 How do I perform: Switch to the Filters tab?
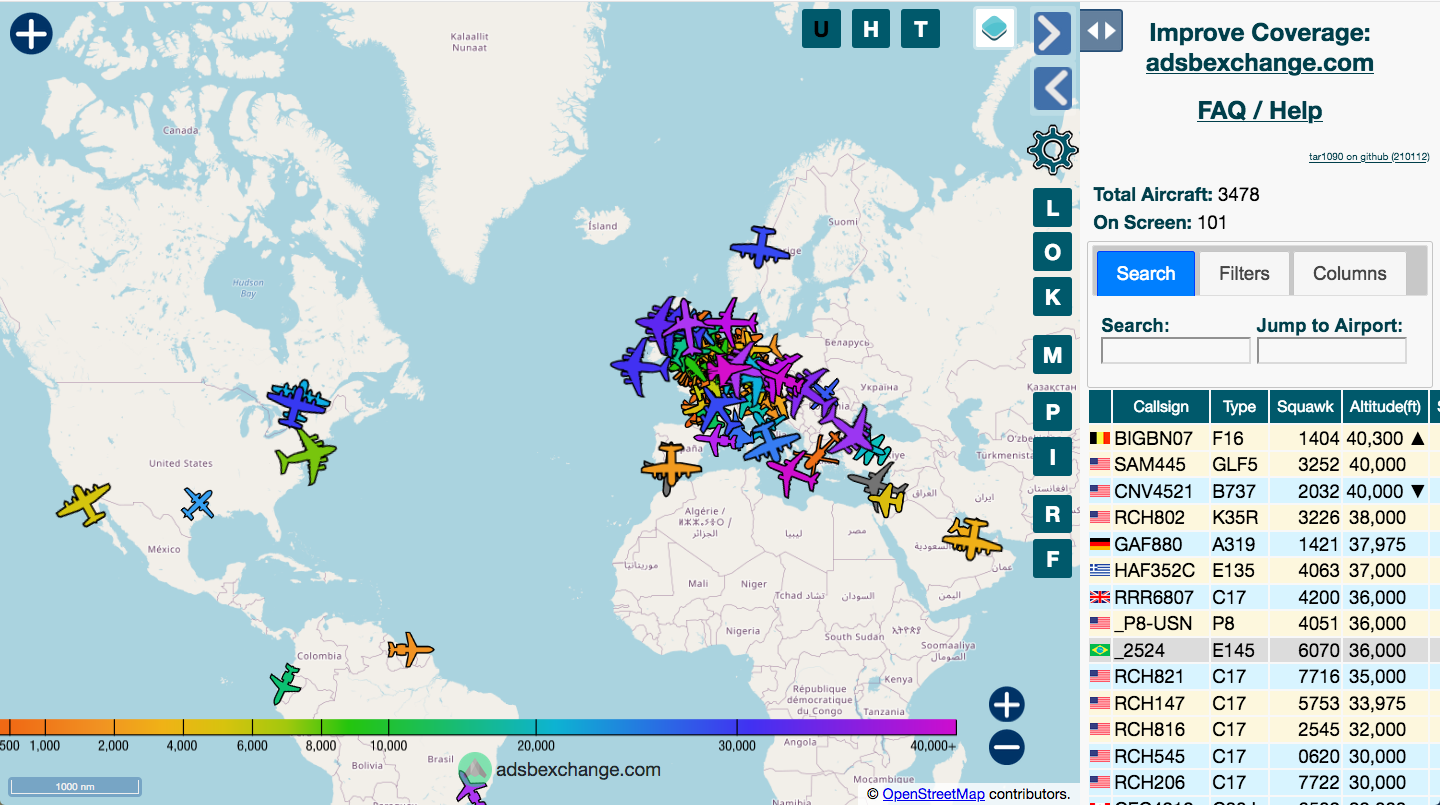pos(1244,273)
